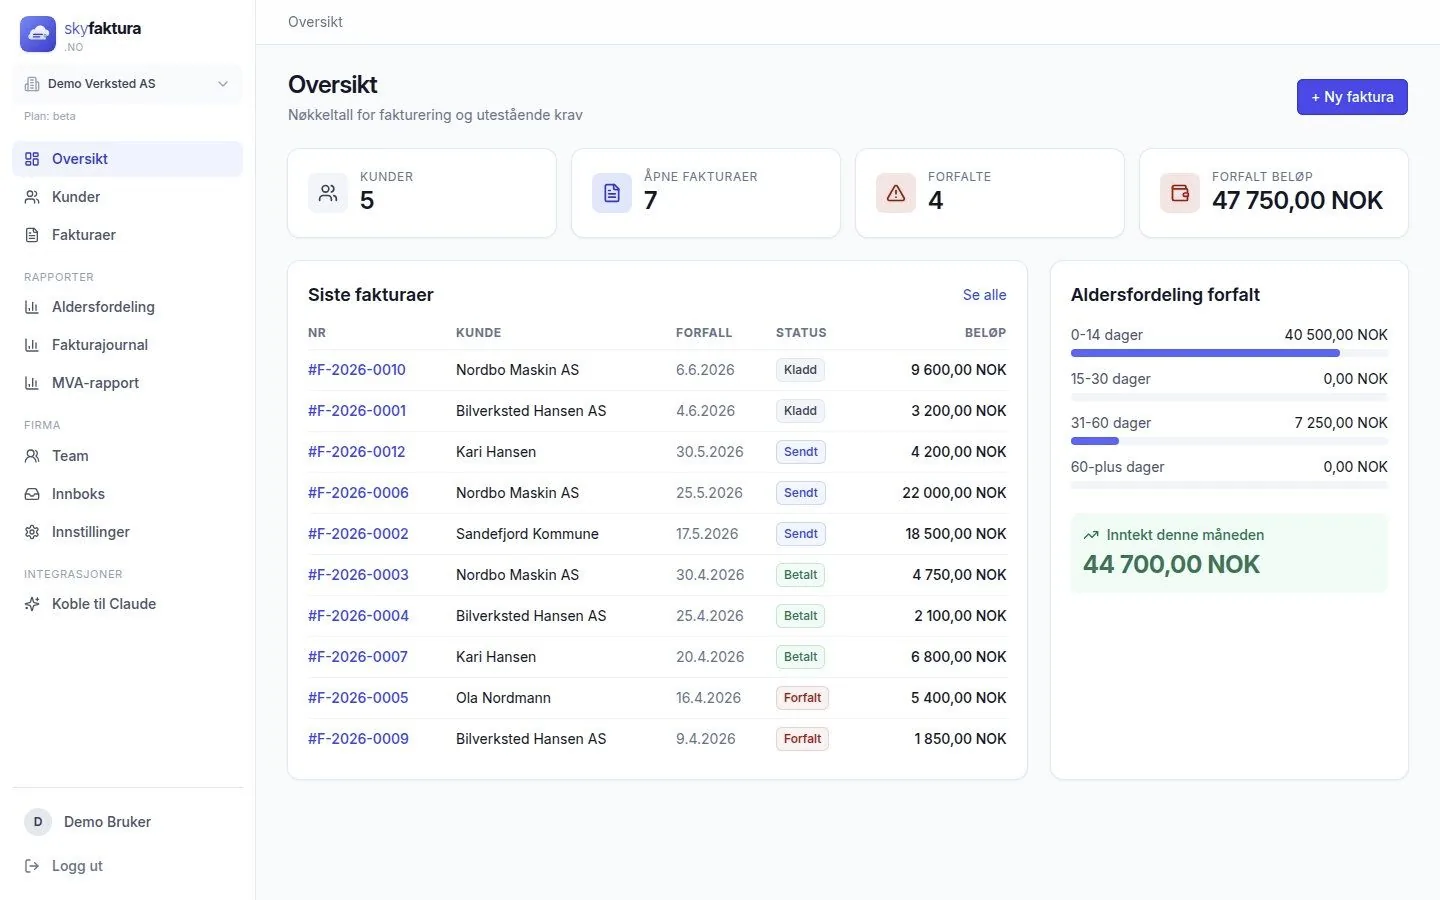Click the Team users icon
This screenshot has height=900, width=1440.
tap(32, 456)
